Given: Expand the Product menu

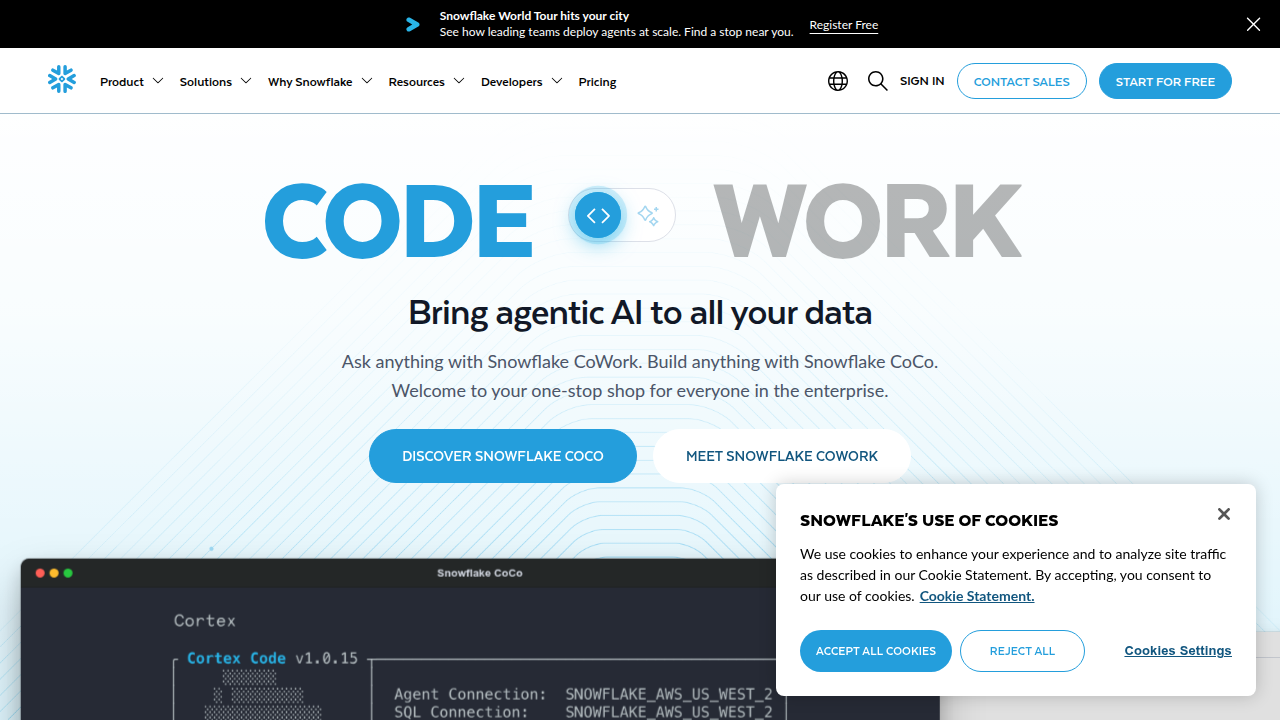Looking at the screenshot, I should [x=131, y=82].
